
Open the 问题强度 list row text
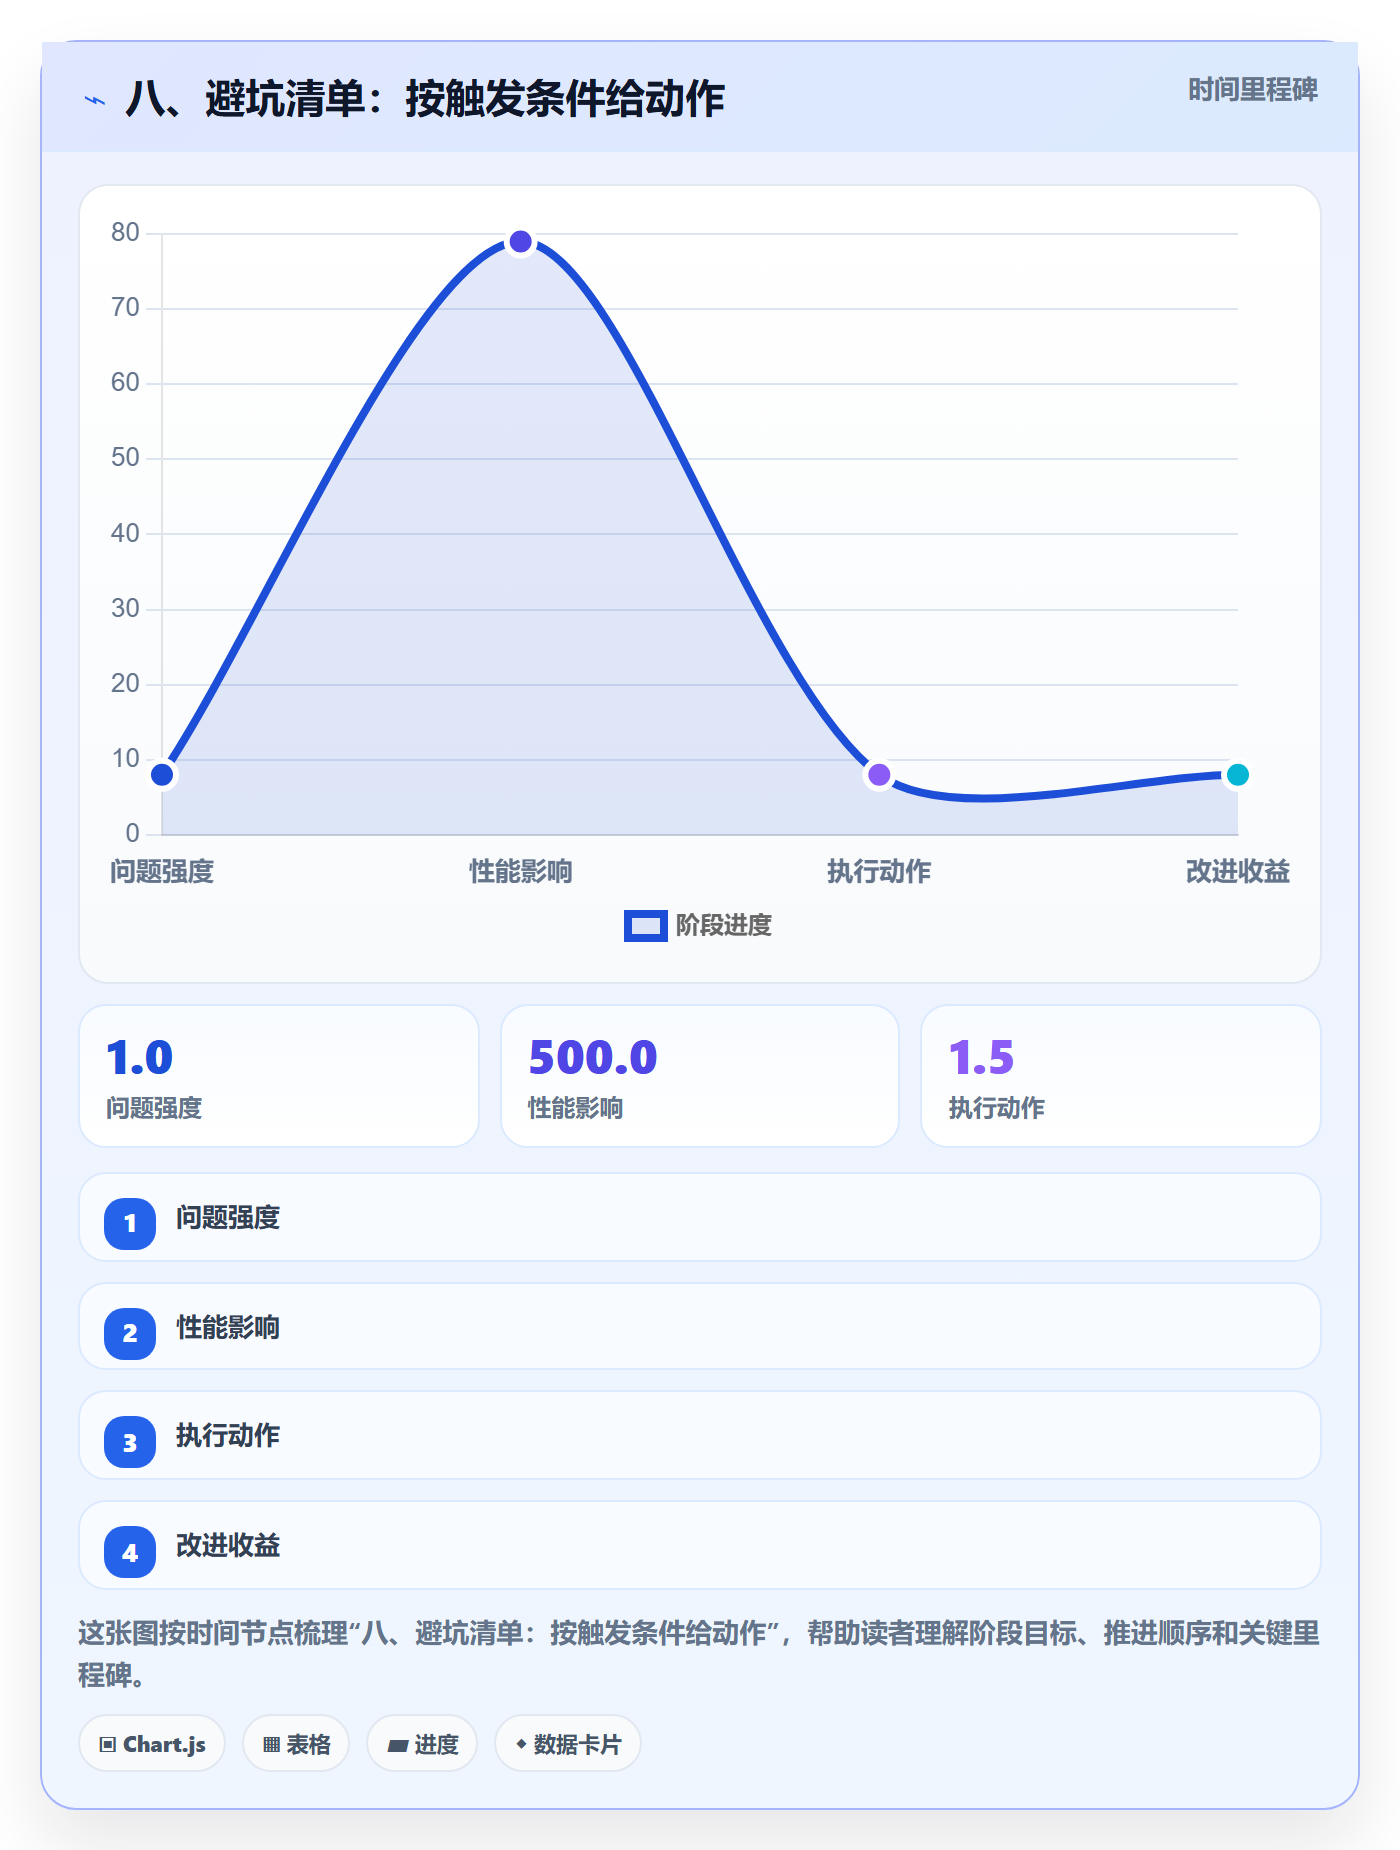tap(228, 1218)
